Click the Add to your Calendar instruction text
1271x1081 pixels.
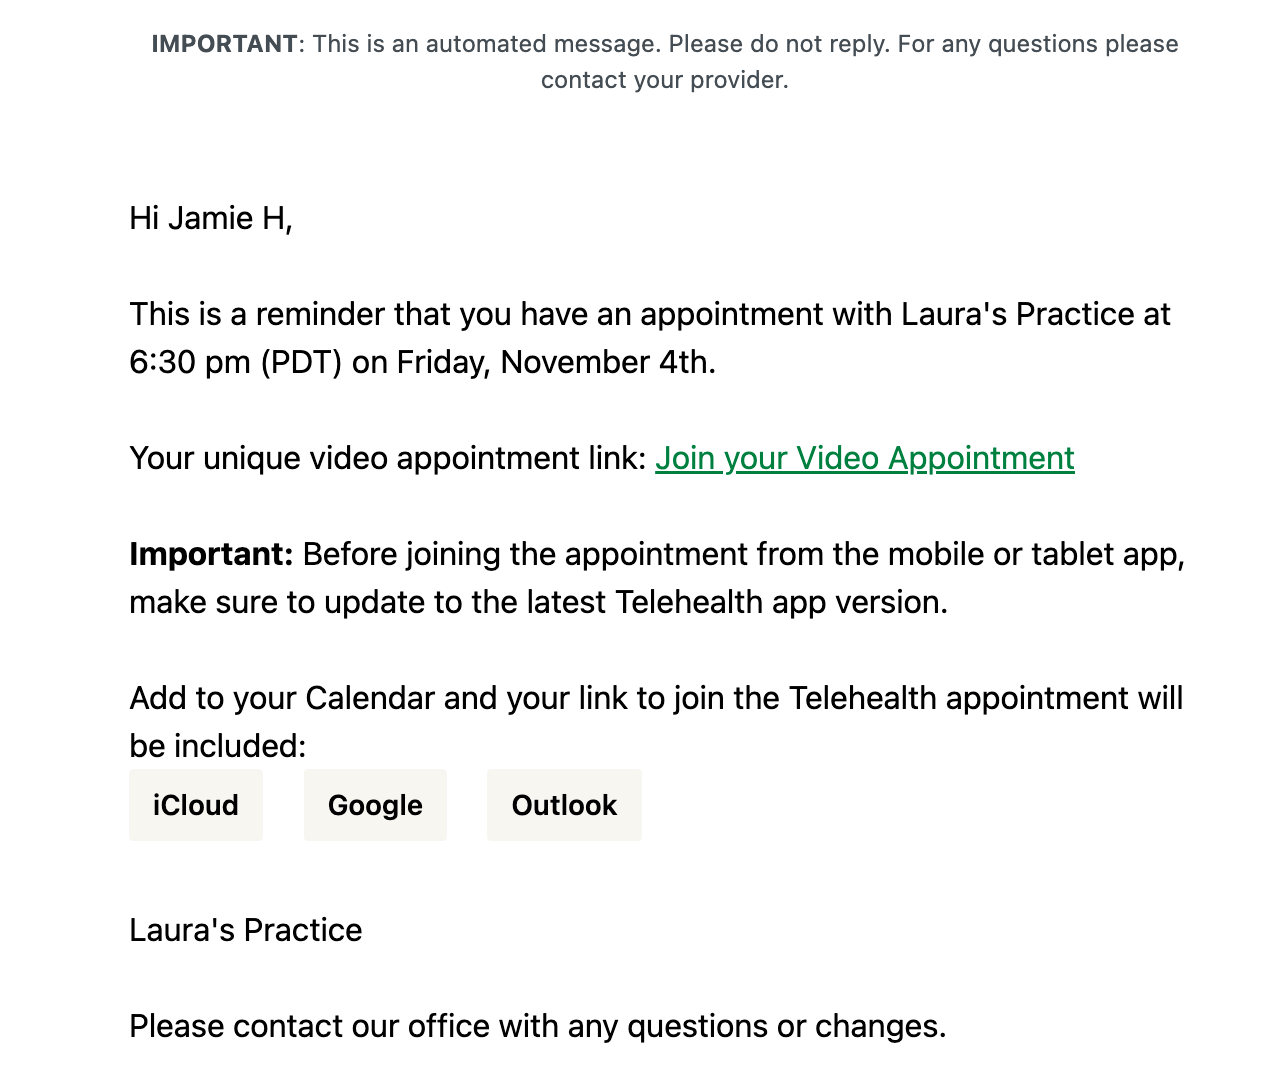click(x=655, y=720)
